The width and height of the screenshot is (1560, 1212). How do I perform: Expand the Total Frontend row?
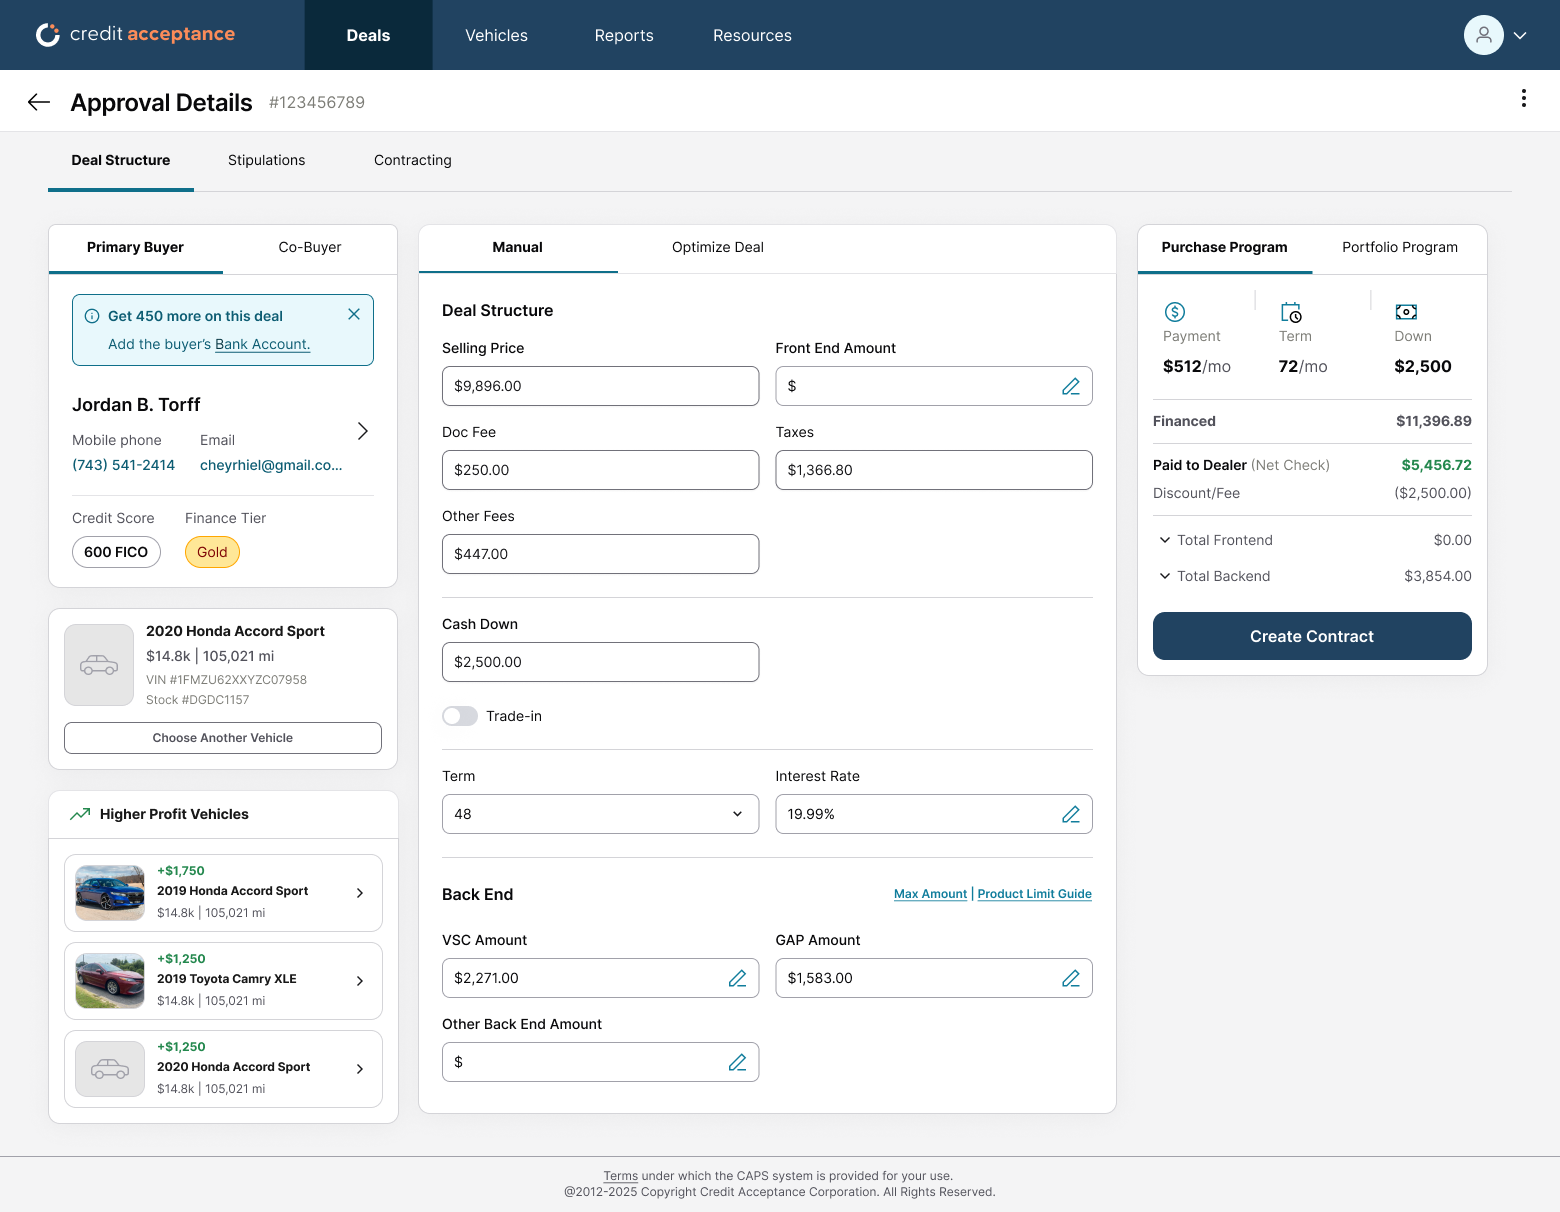(x=1312, y=540)
